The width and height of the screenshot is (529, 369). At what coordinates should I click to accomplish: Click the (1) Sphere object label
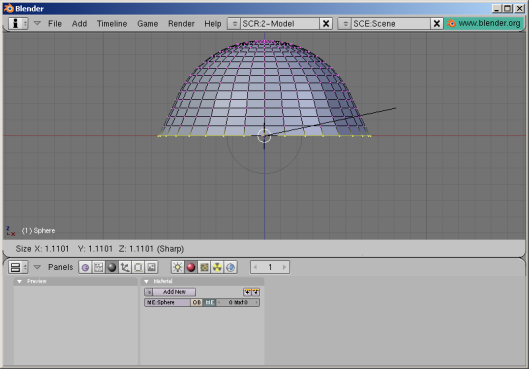[38, 231]
